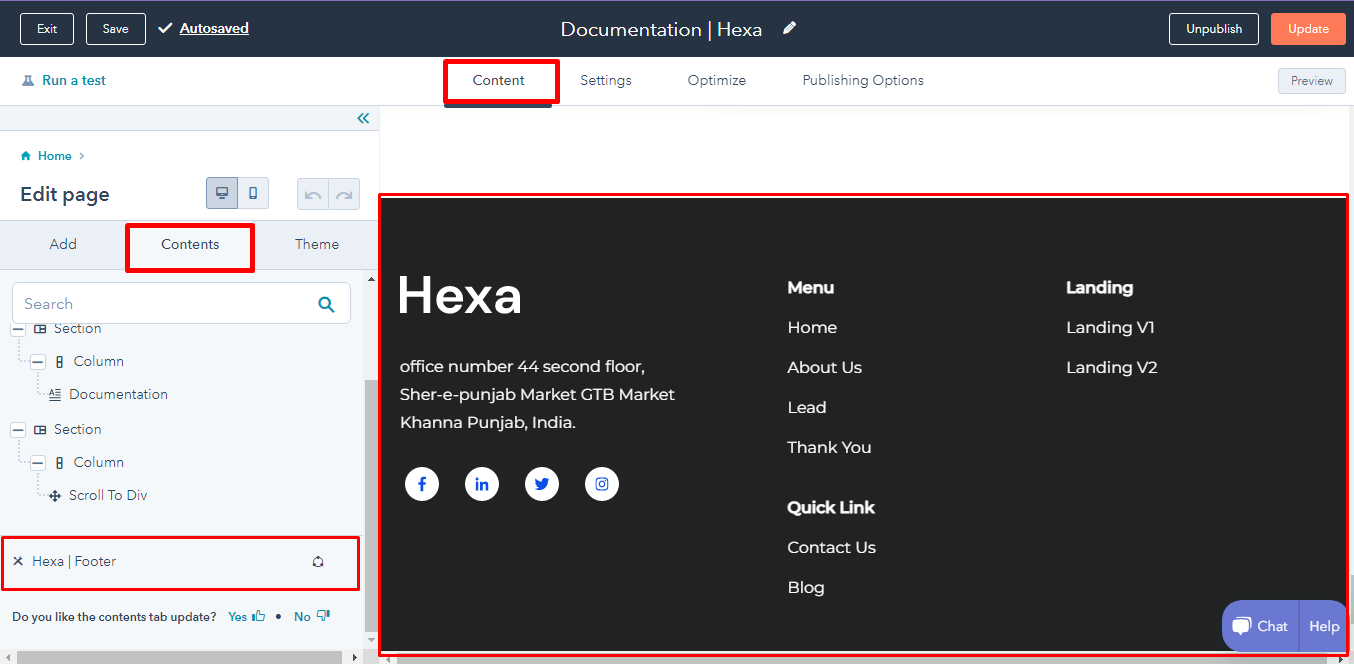The image size is (1354, 664).
Task: Switch to desktop preview icon
Action: click(x=222, y=194)
